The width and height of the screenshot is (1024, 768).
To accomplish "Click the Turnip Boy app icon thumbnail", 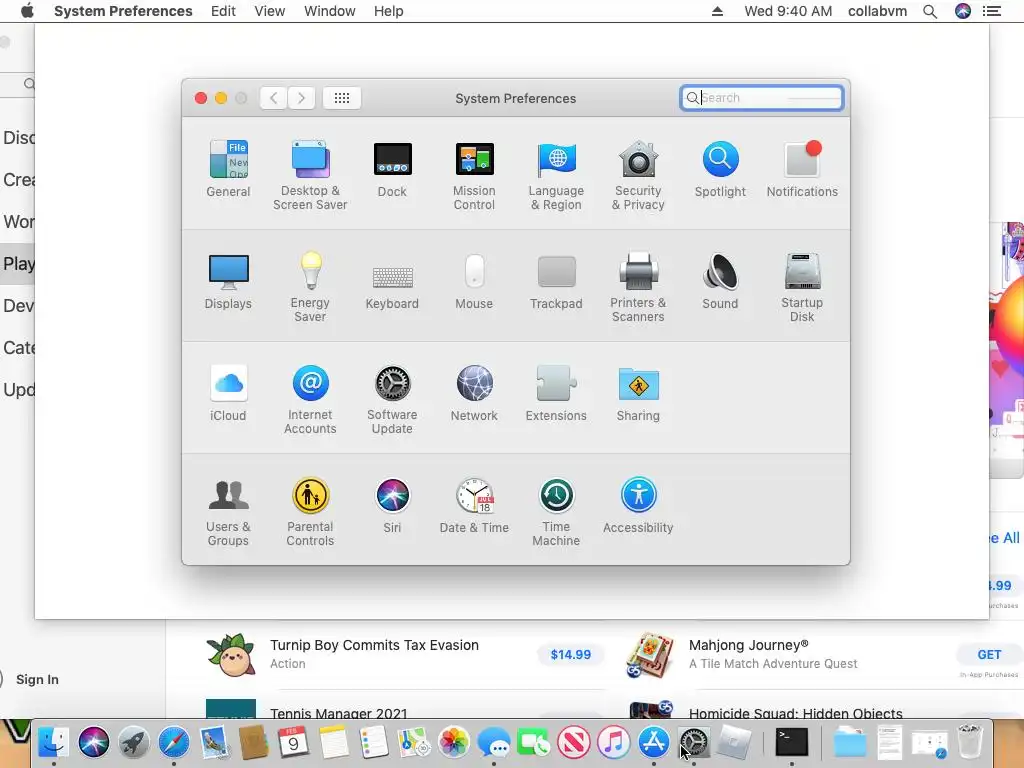I will tap(231, 654).
